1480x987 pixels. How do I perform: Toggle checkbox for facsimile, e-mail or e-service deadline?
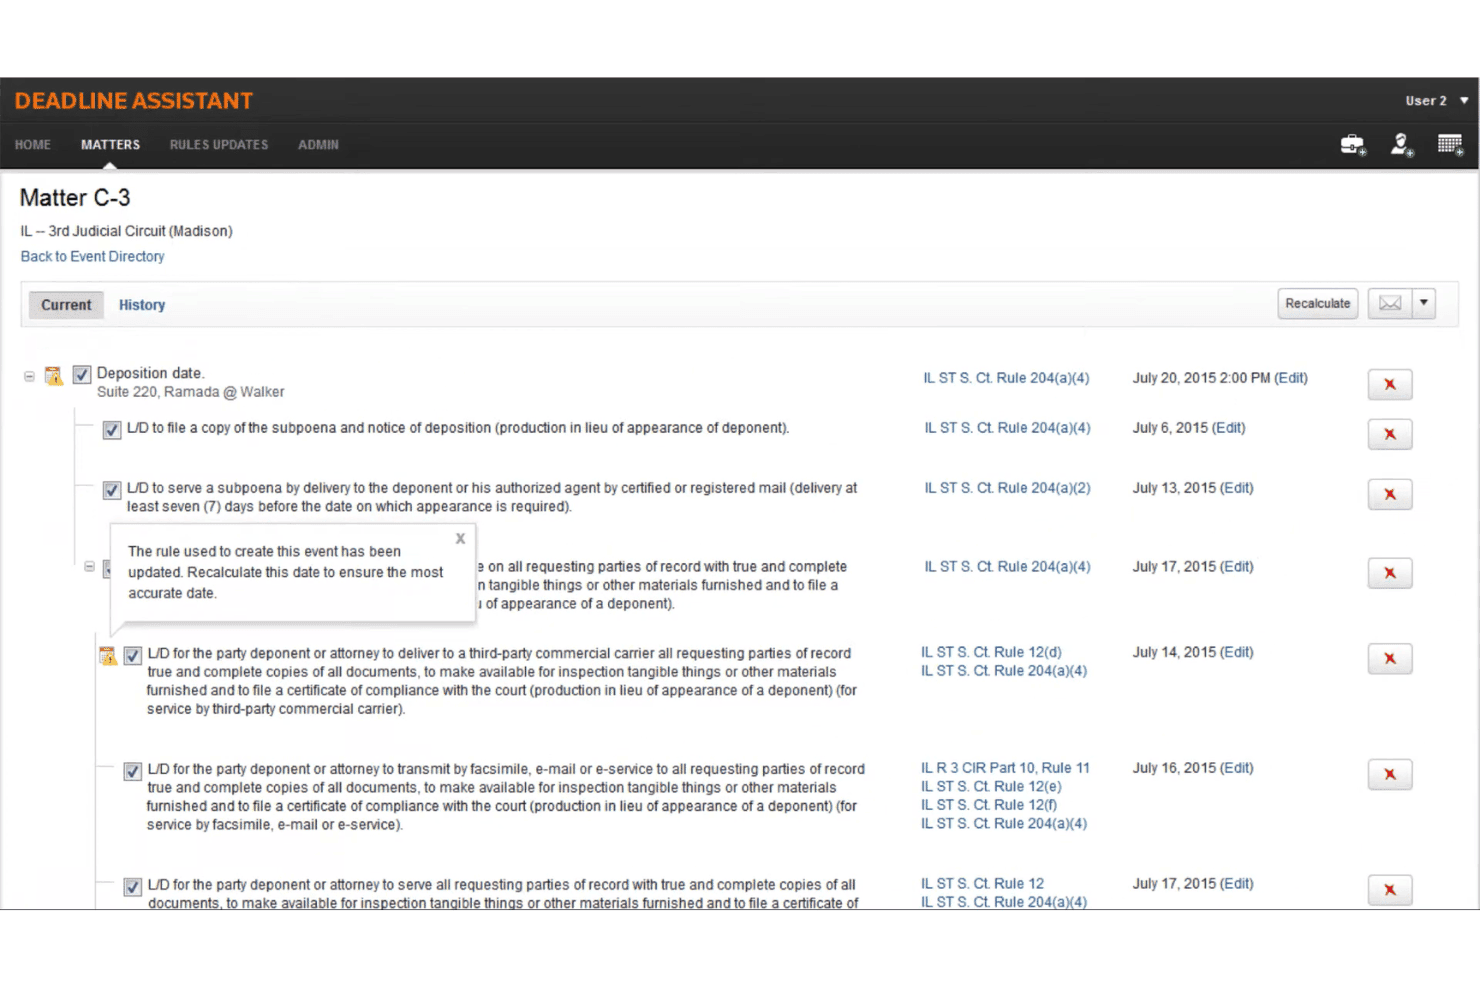click(x=132, y=772)
